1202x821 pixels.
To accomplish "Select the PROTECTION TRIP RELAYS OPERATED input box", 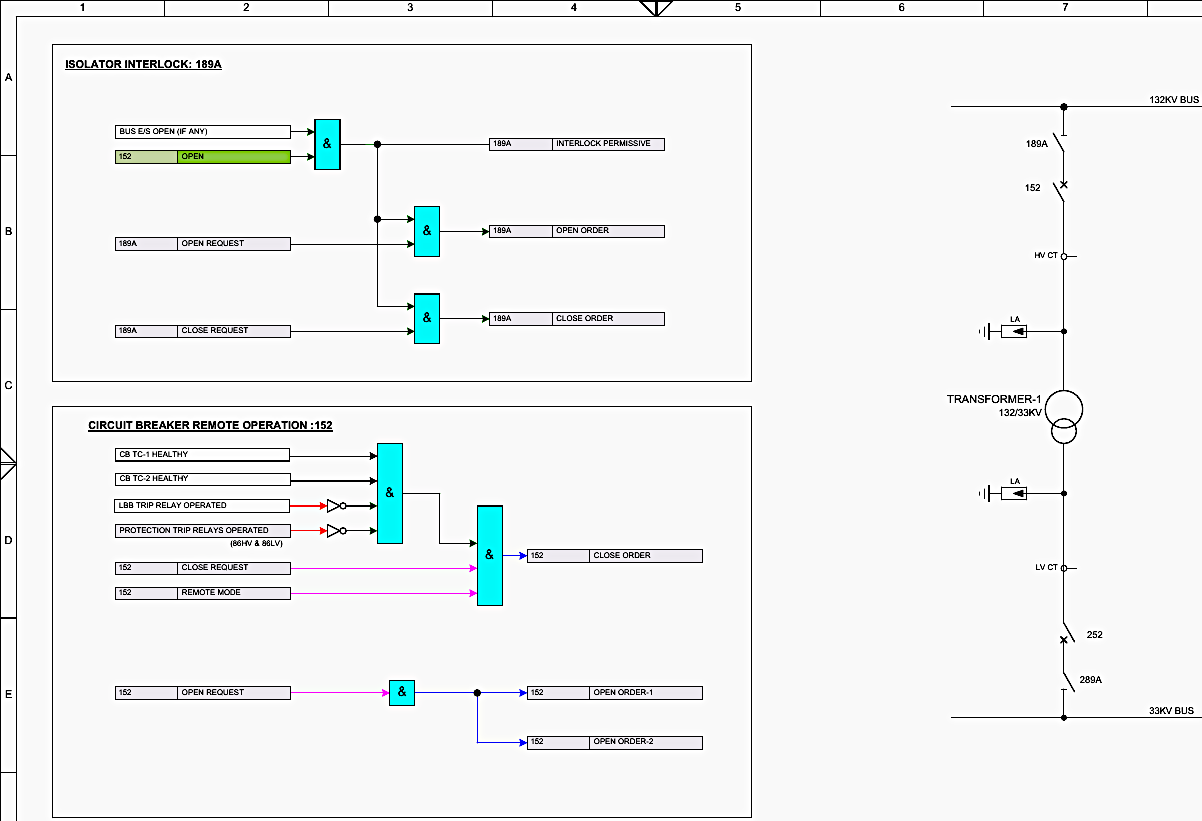I will click(x=203, y=531).
